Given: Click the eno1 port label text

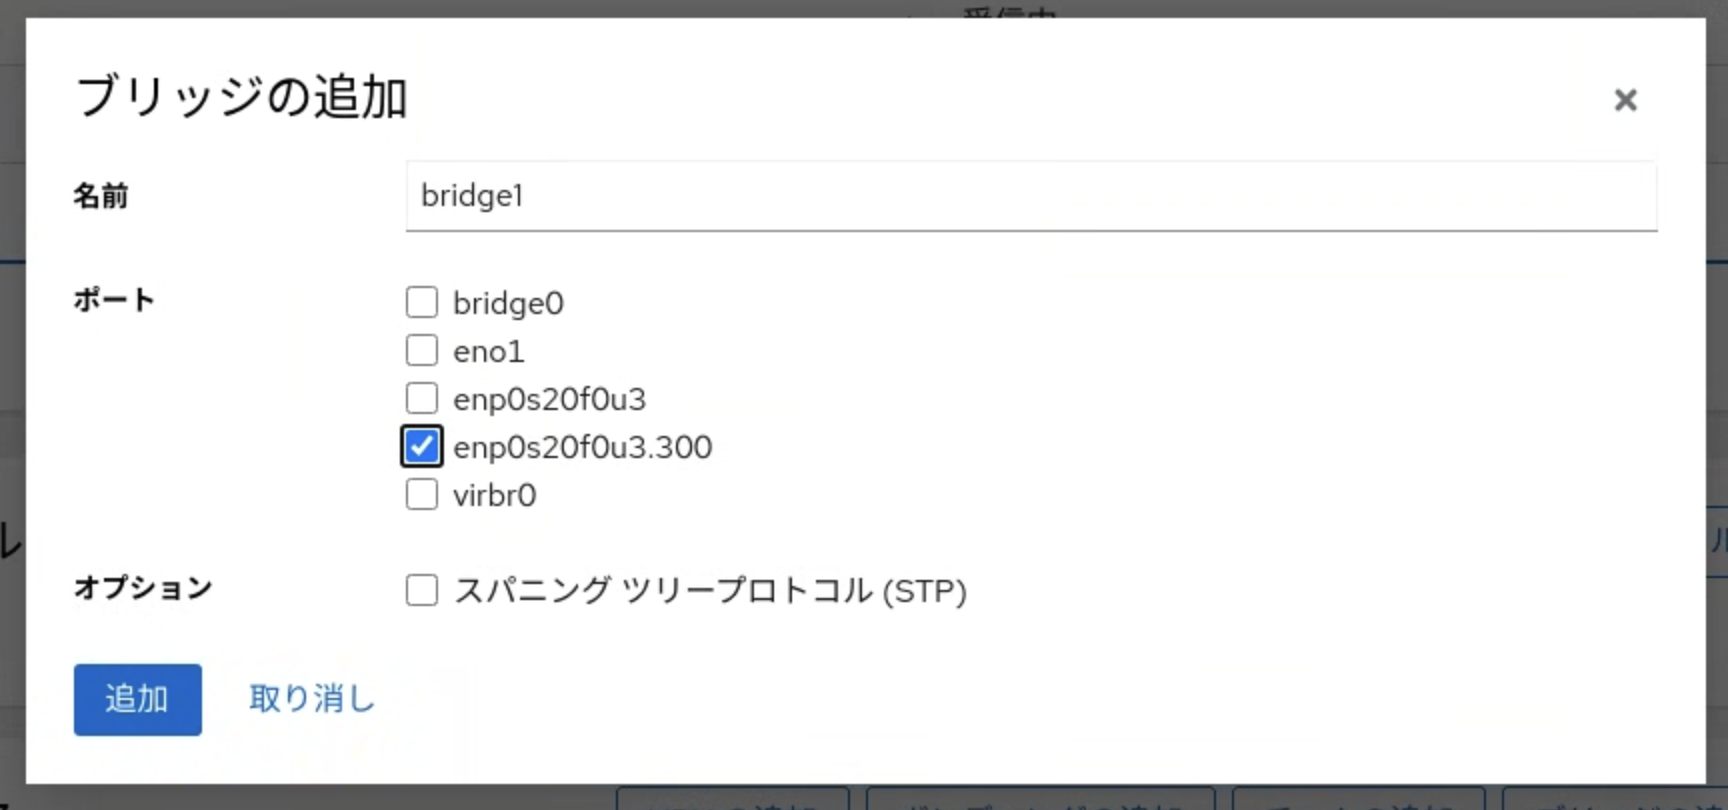Looking at the screenshot, I should coord(489,350).
